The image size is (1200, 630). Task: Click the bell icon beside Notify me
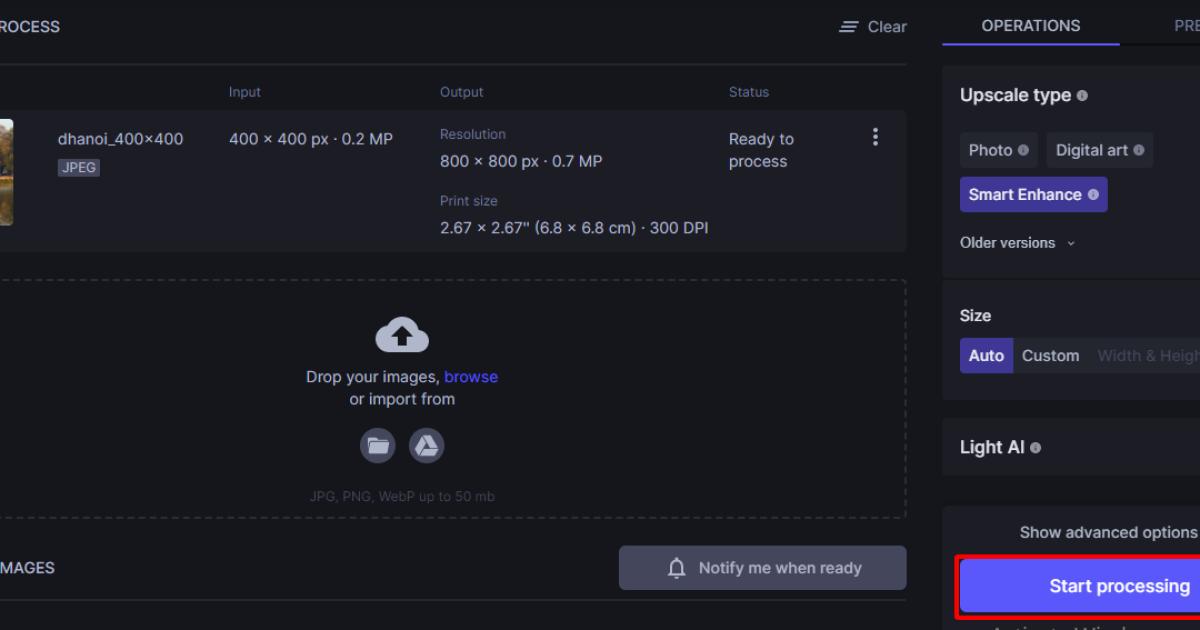click(677, 567)
